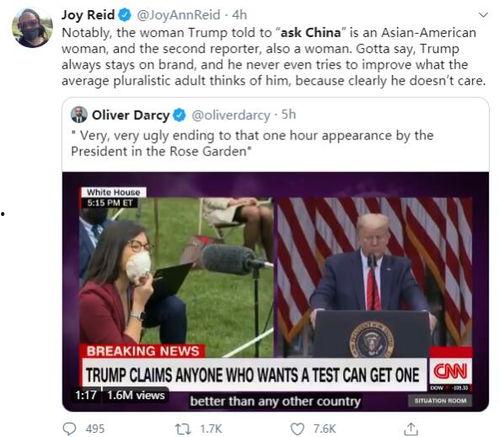Viewport: 499px width, 437px height.
Task: Open the quoted tweet text
Action: point(252,143)
